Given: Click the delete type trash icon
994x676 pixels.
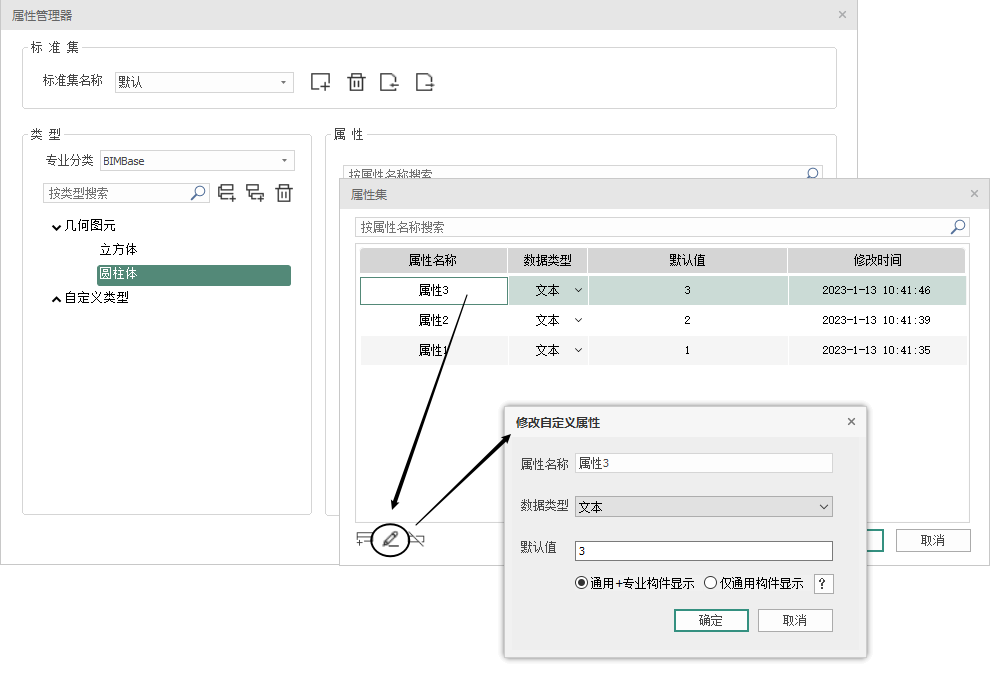Looking at the screenshot, I should [x=284, y=193].
